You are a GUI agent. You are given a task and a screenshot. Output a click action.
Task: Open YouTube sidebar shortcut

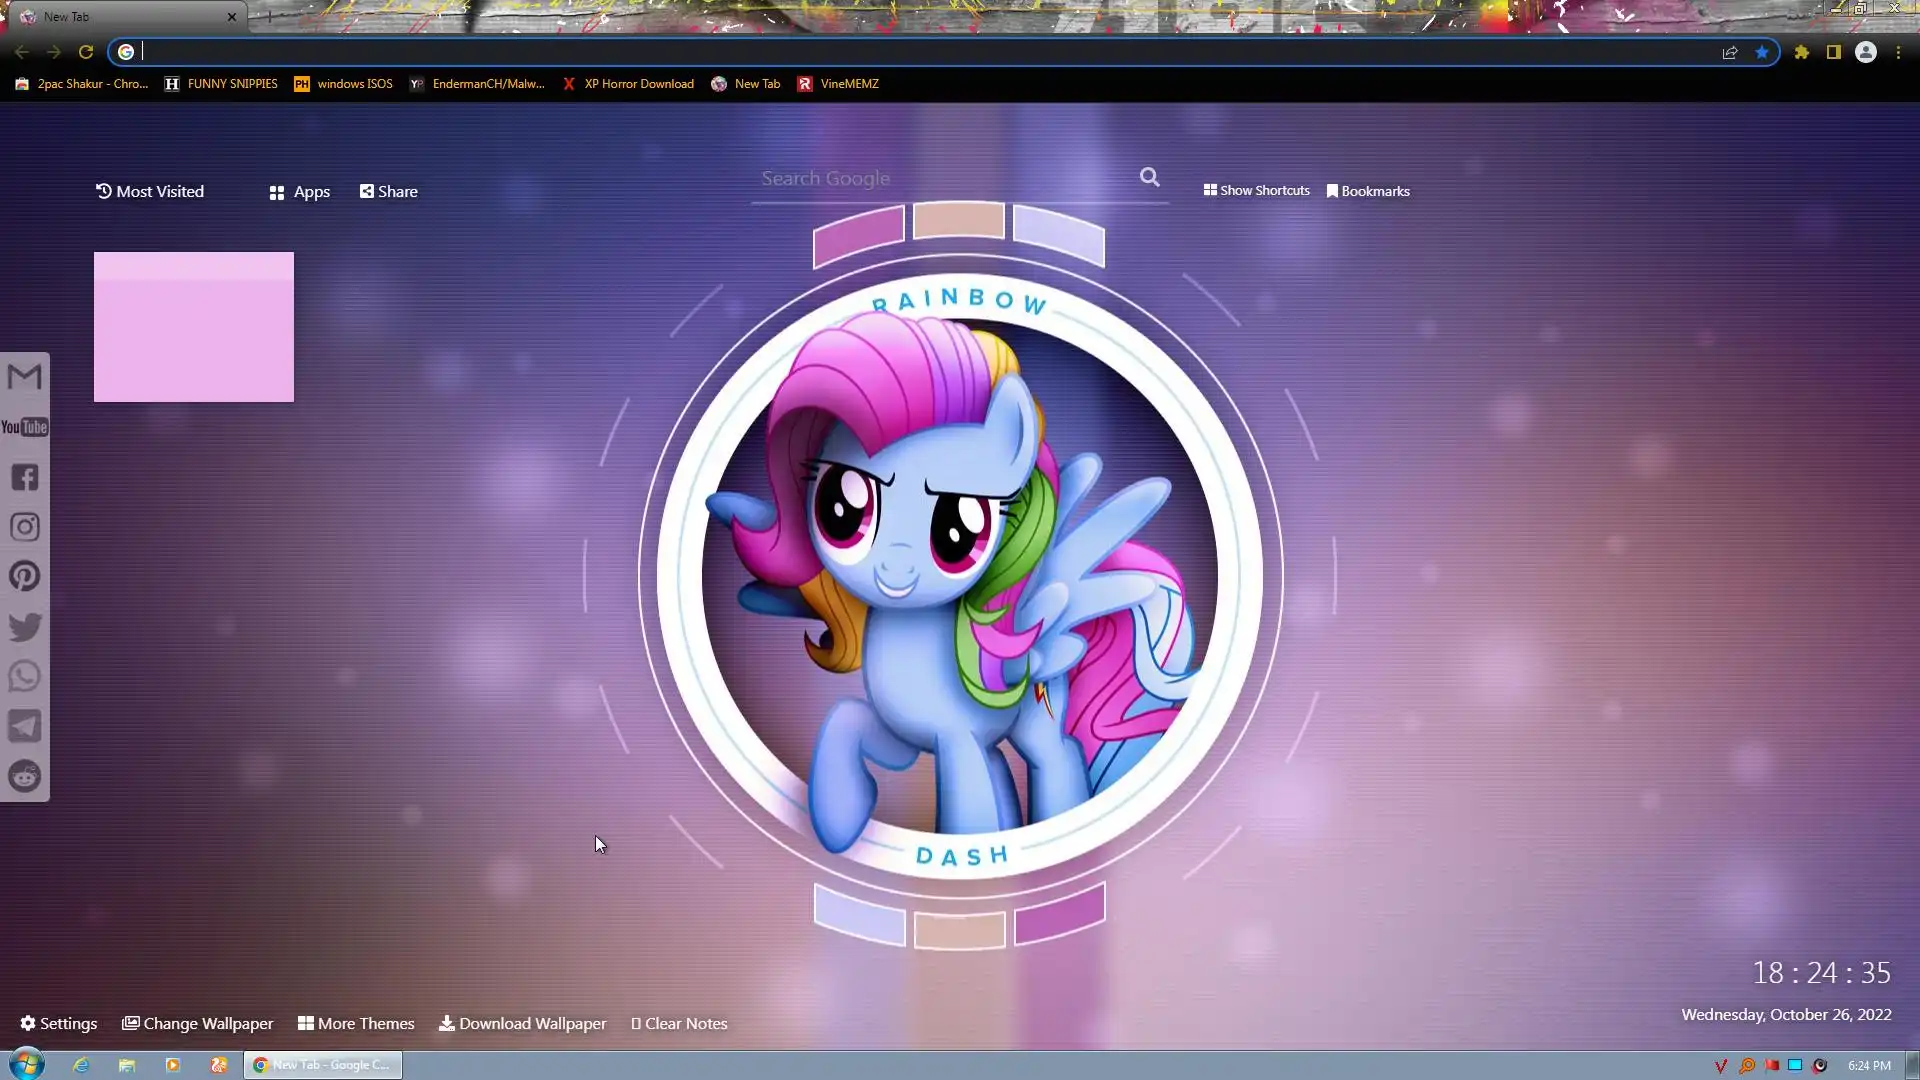point(25,427)
